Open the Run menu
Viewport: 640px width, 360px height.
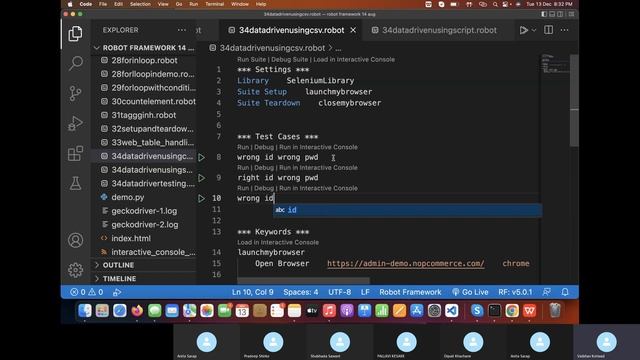(x=193, y=4)
